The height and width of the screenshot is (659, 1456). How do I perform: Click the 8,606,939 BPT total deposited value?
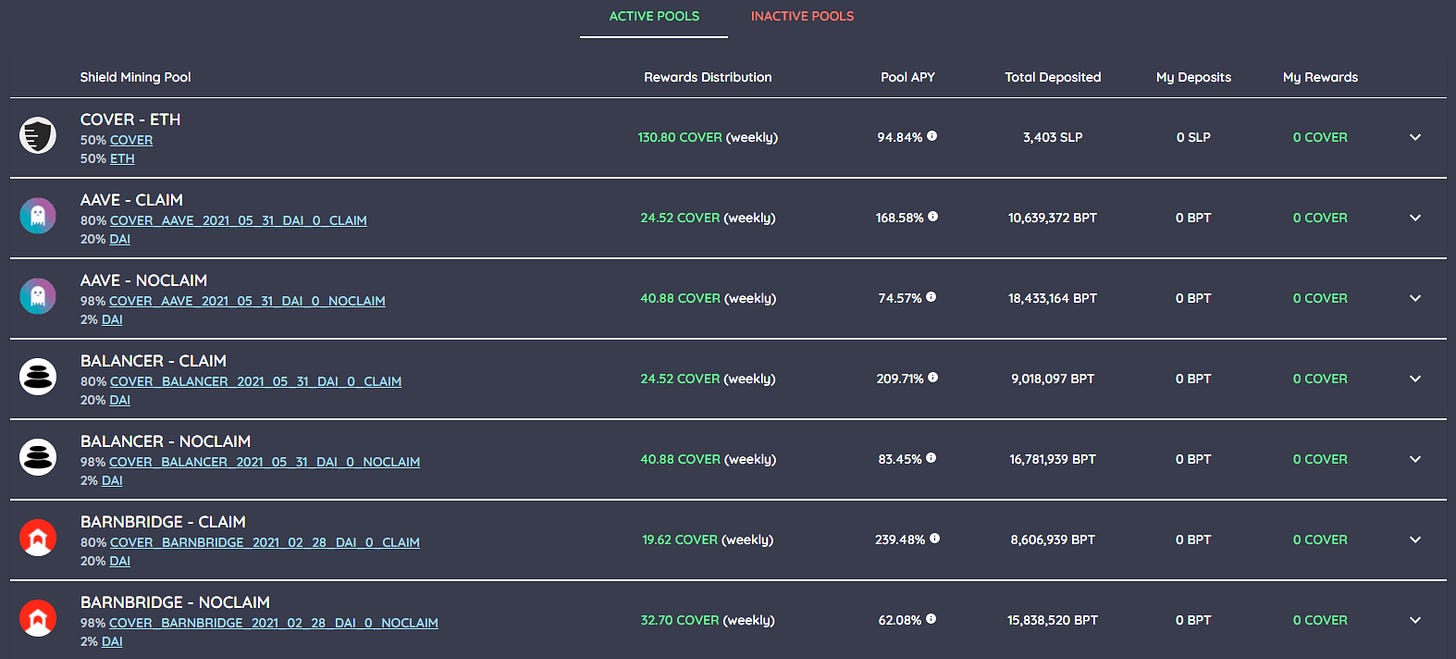point(1053,540)
